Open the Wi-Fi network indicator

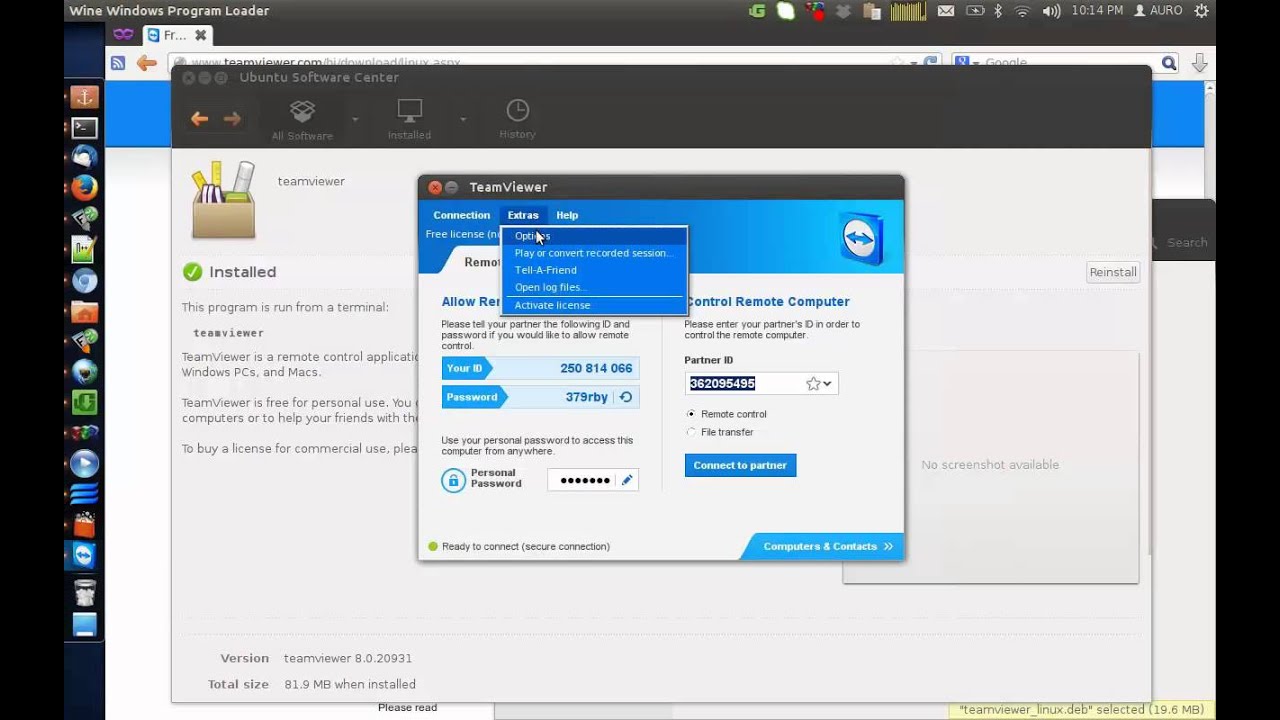pos(1022,11)
